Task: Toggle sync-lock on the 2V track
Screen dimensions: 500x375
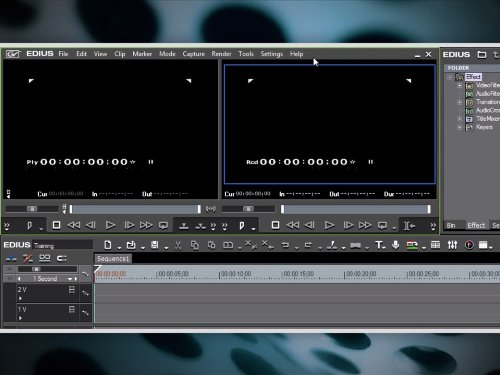Action: 85,293
